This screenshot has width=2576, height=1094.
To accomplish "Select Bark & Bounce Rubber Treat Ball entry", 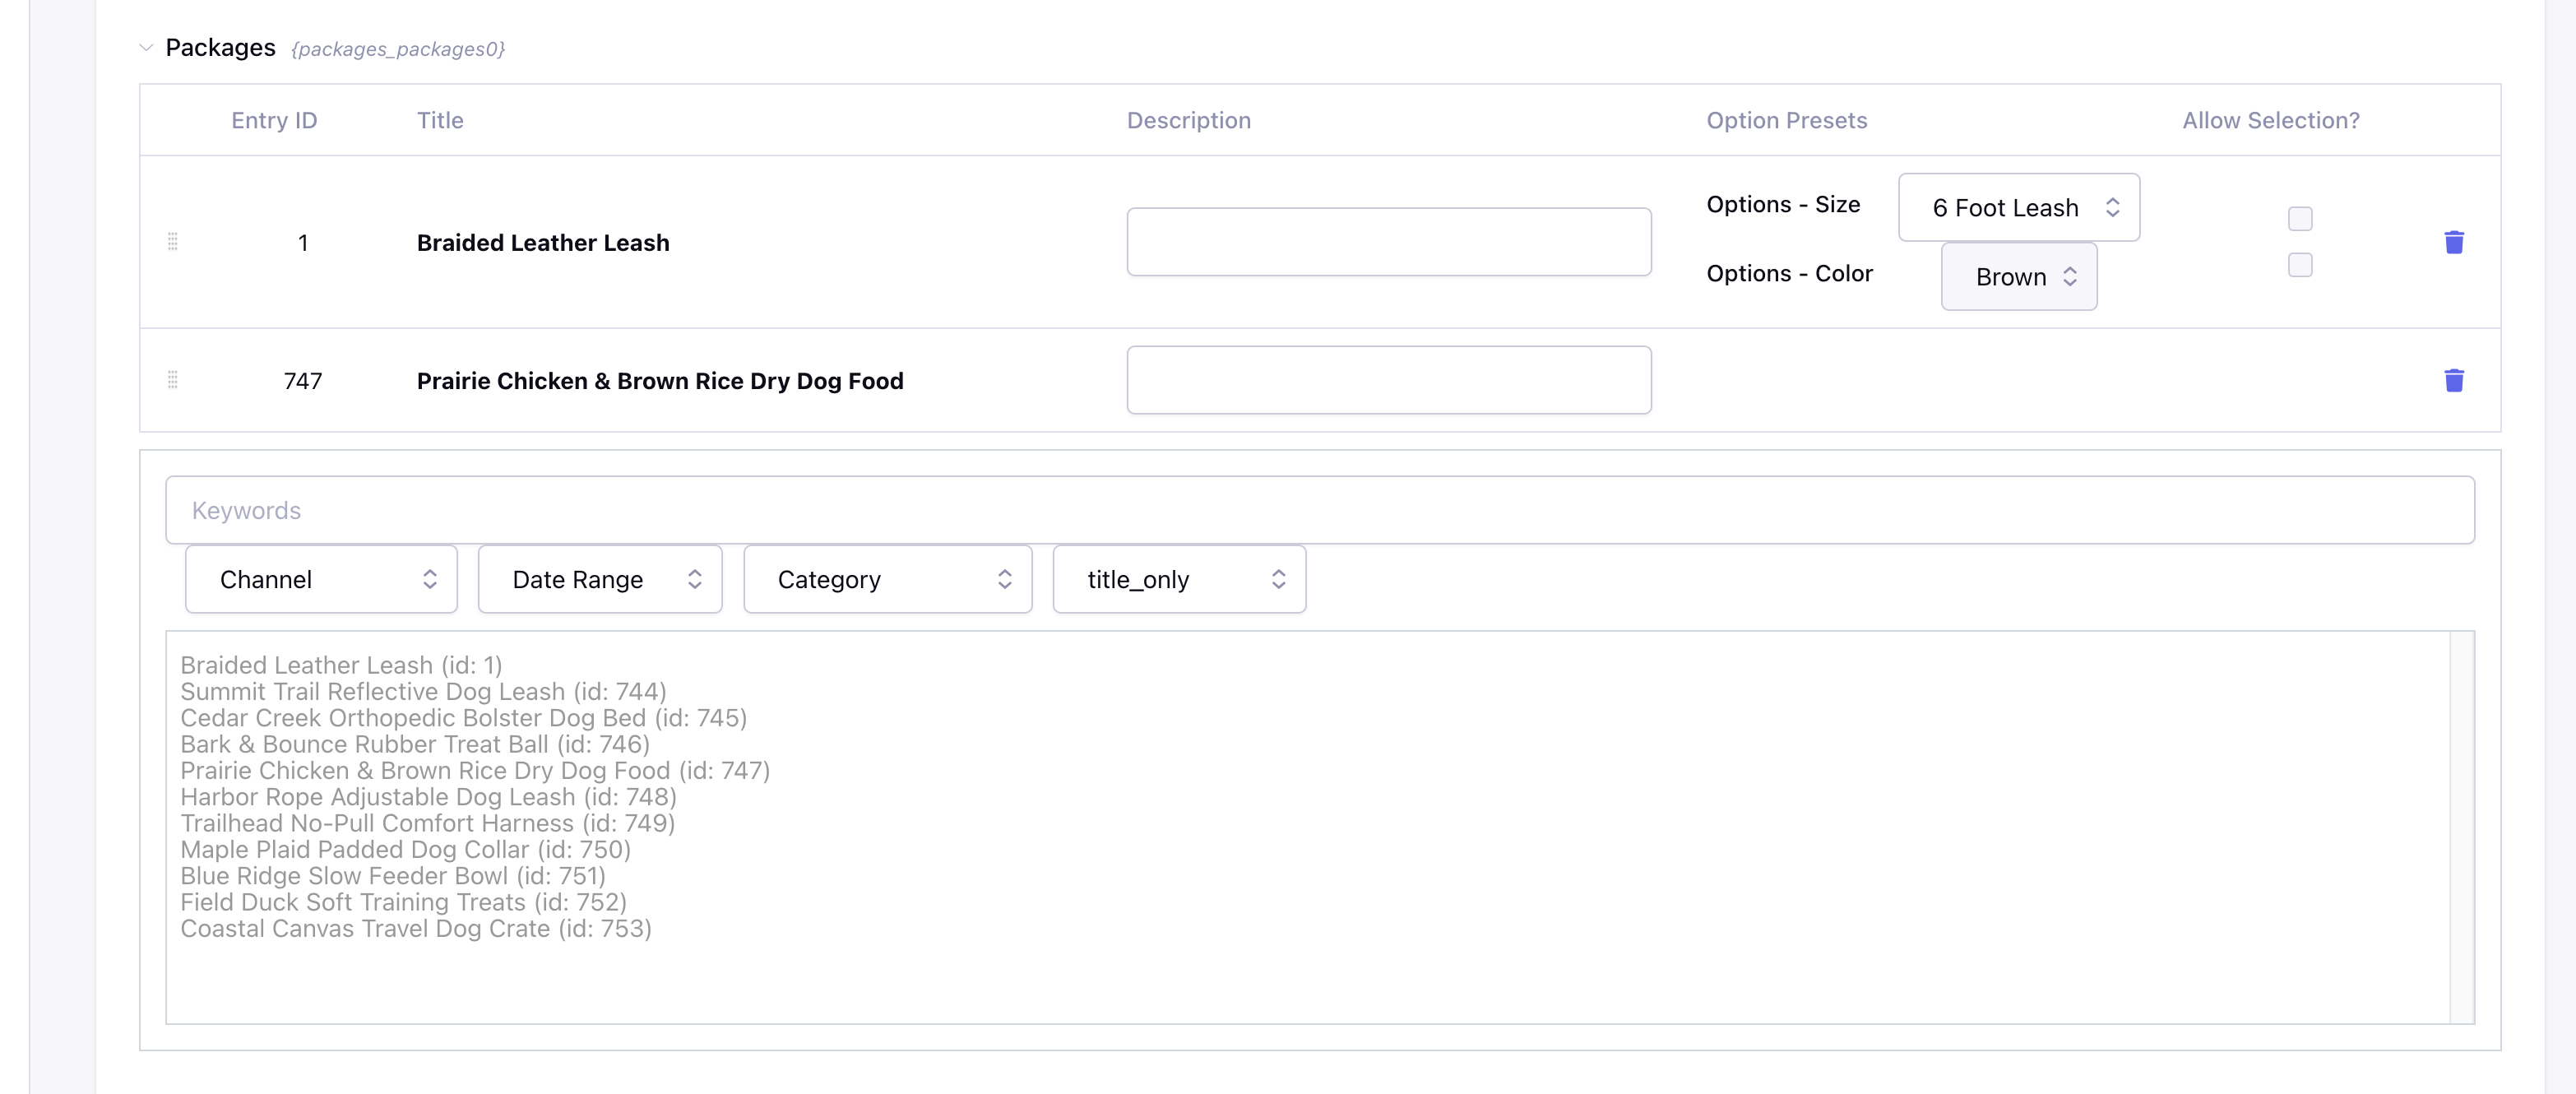I will click(x=415, y=744).
